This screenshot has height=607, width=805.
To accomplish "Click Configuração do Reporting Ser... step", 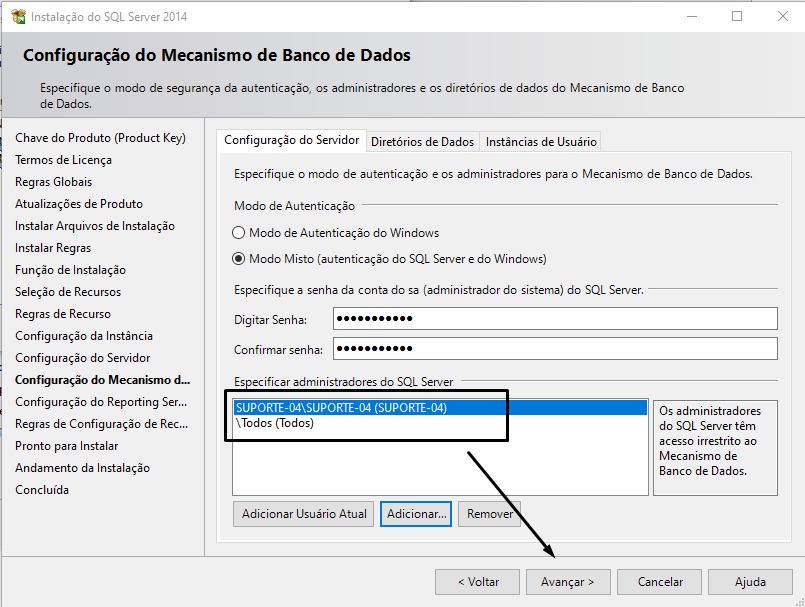I will pyautogui.click(x=101, y=402).
